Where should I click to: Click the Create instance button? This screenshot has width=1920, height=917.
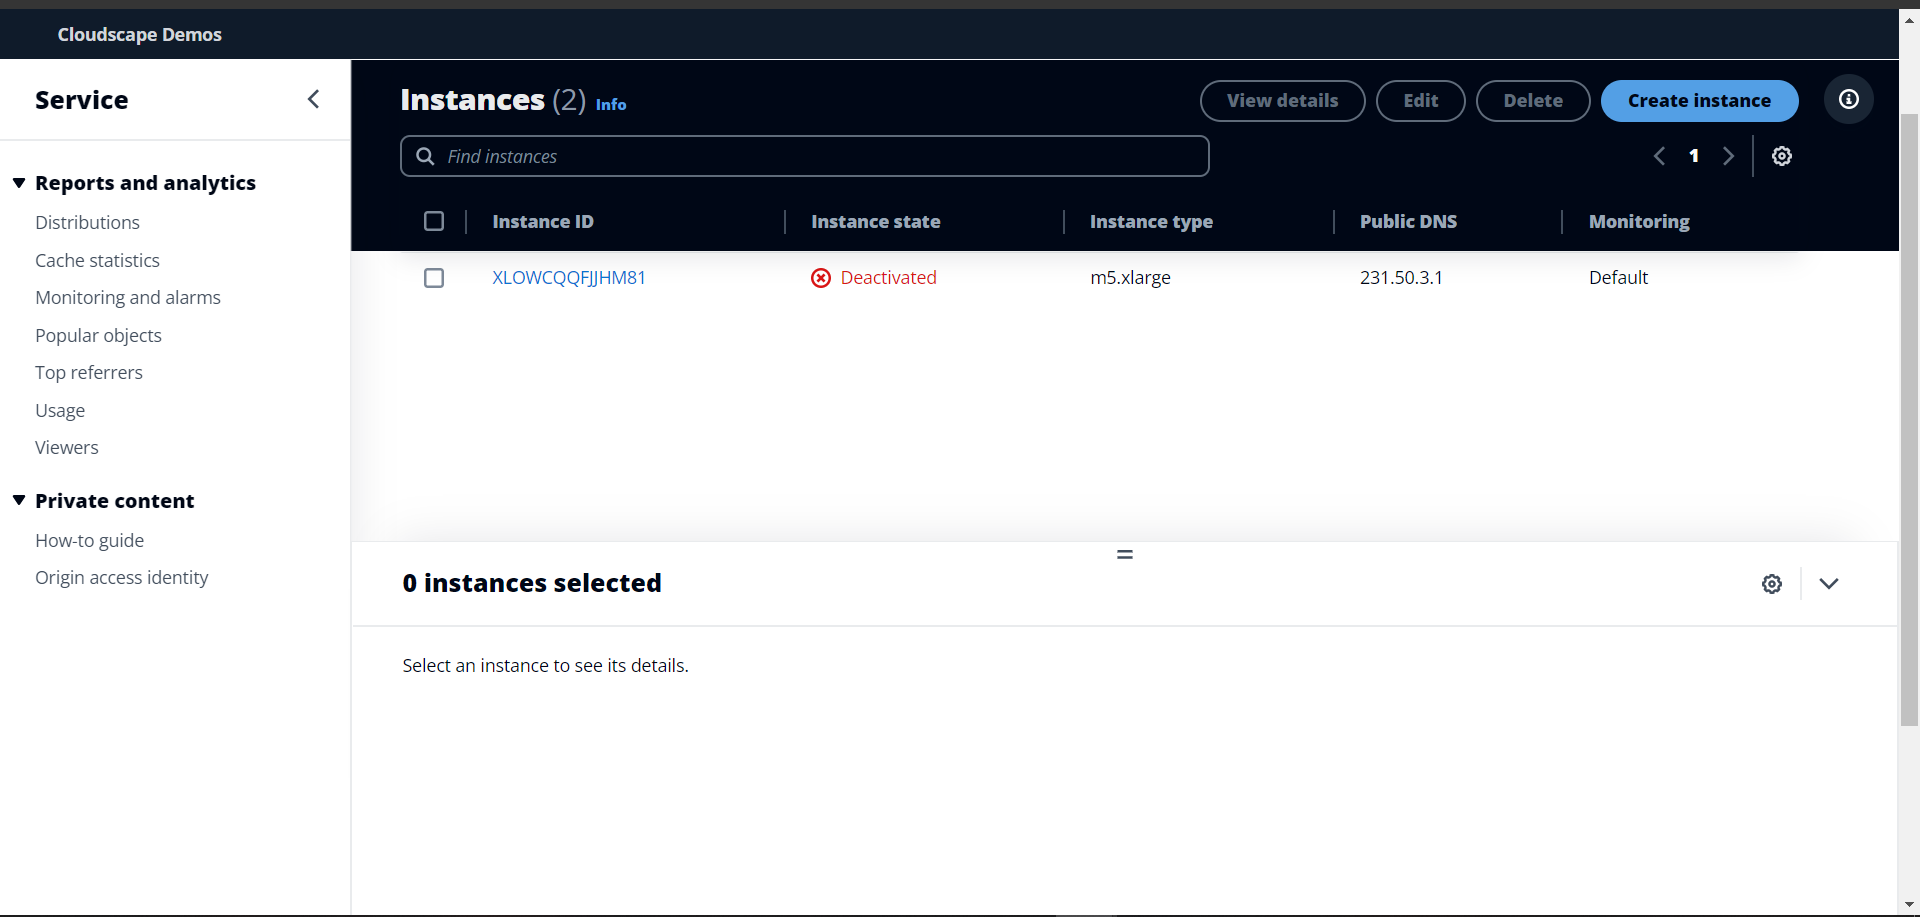tap(1699, 100)
